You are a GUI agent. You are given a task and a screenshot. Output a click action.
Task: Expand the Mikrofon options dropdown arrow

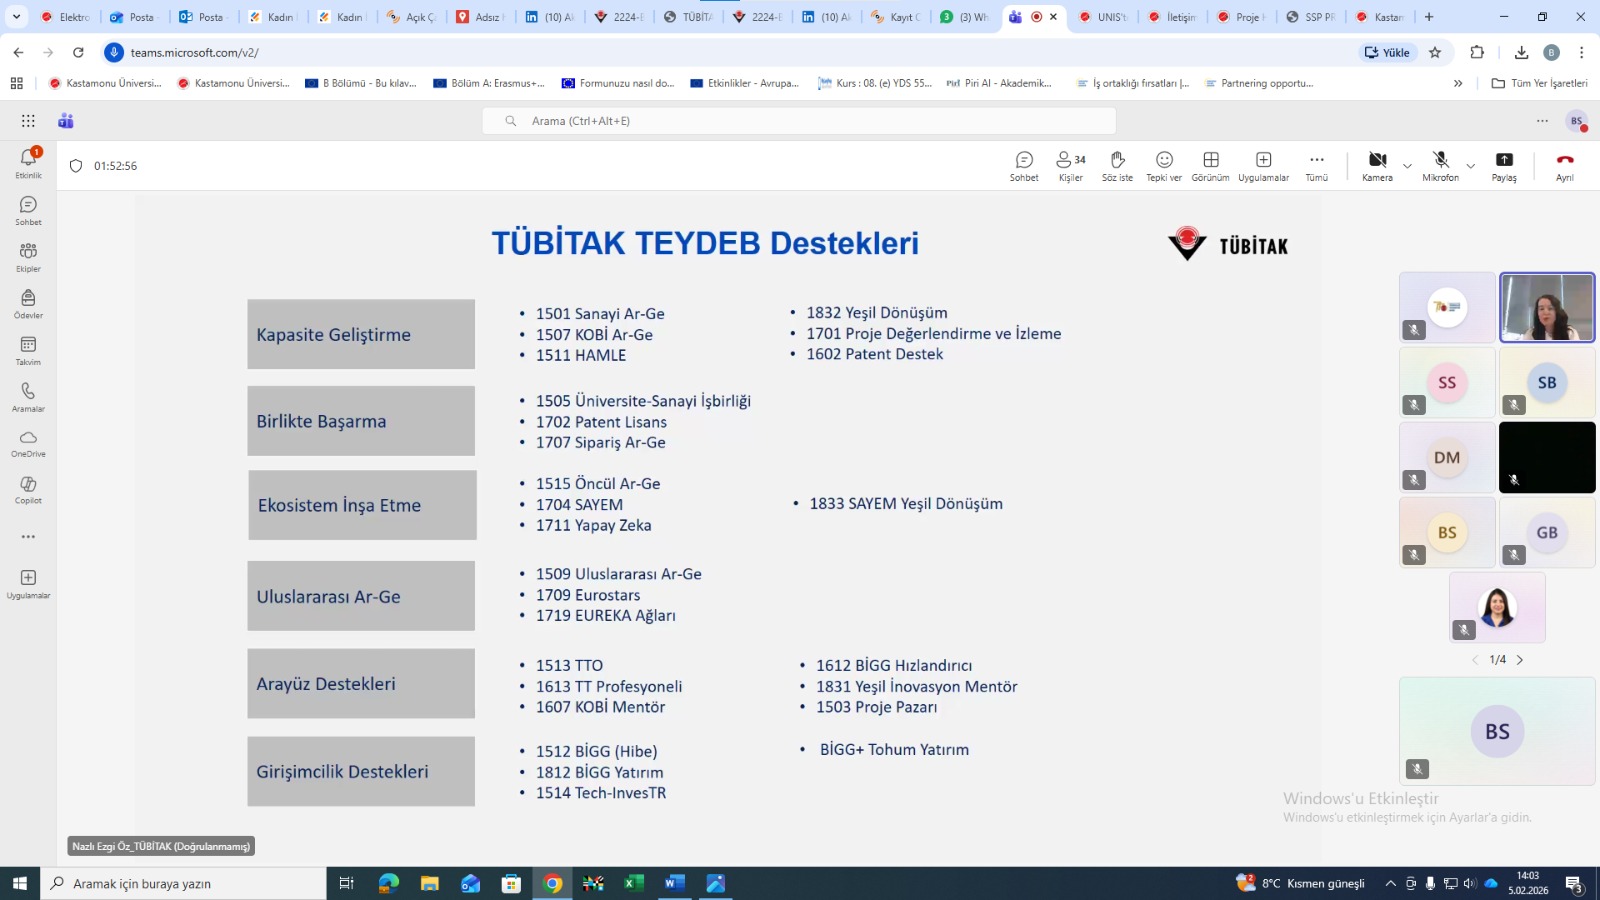pos(1470,166)
